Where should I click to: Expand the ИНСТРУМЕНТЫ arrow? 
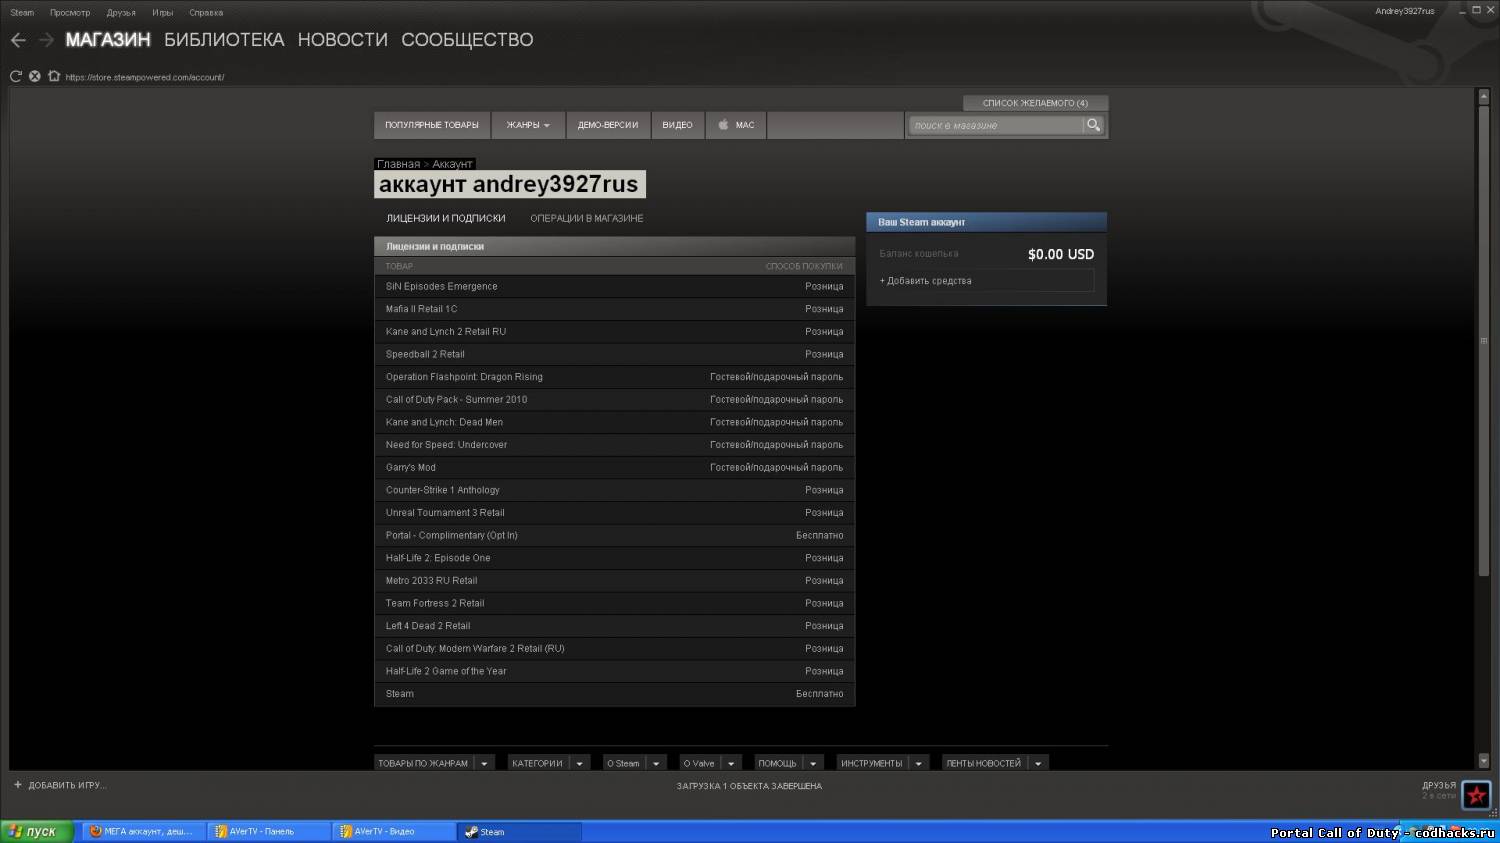click(x=918, y=763)
